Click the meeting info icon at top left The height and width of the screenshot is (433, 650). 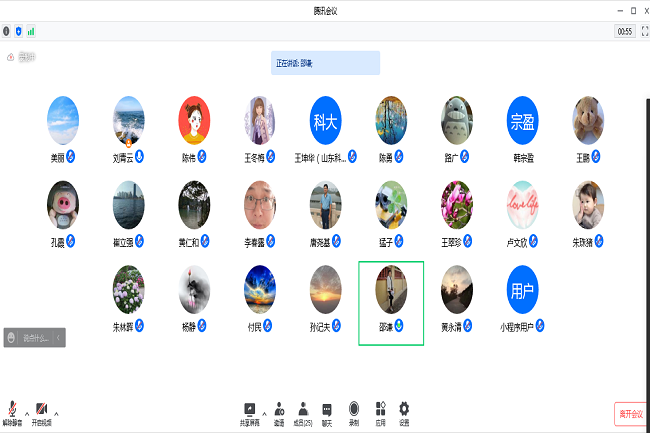tap(7, 31)
